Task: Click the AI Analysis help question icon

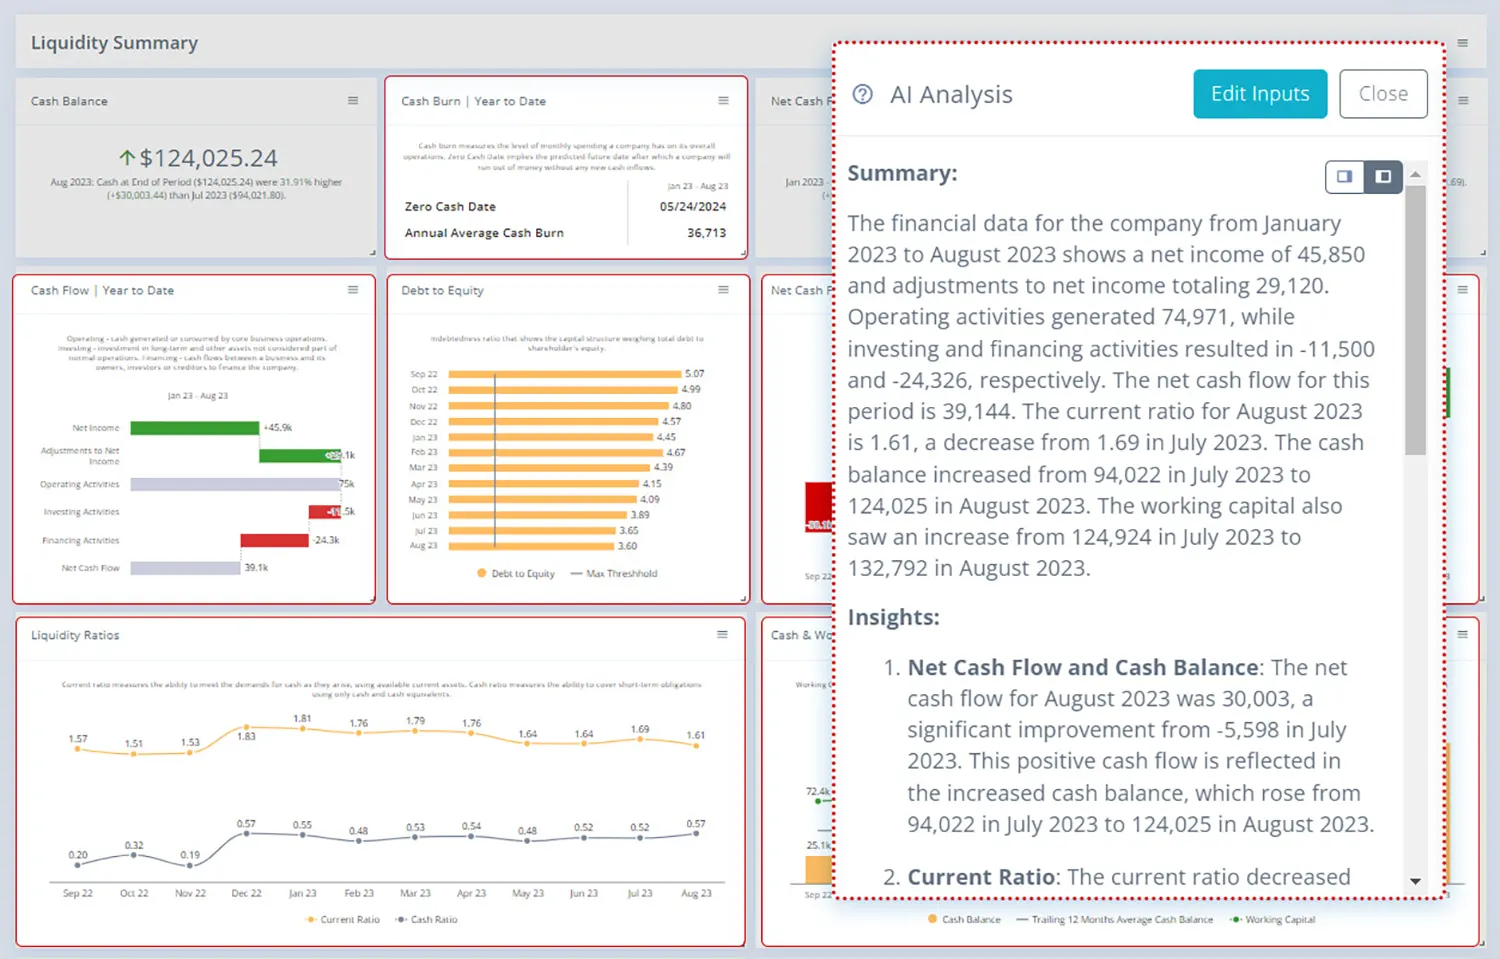Action: tap(861, 94)
